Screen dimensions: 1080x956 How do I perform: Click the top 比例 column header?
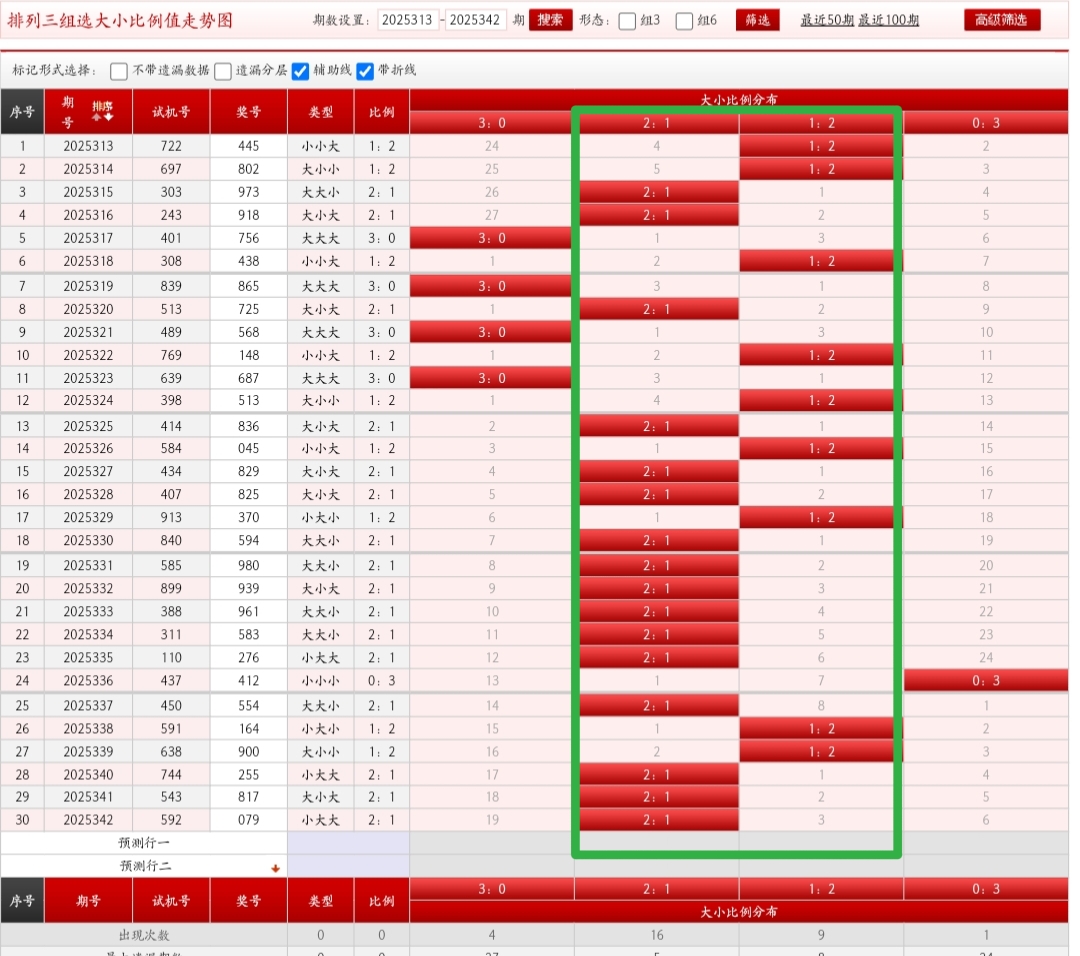[382, 112]
